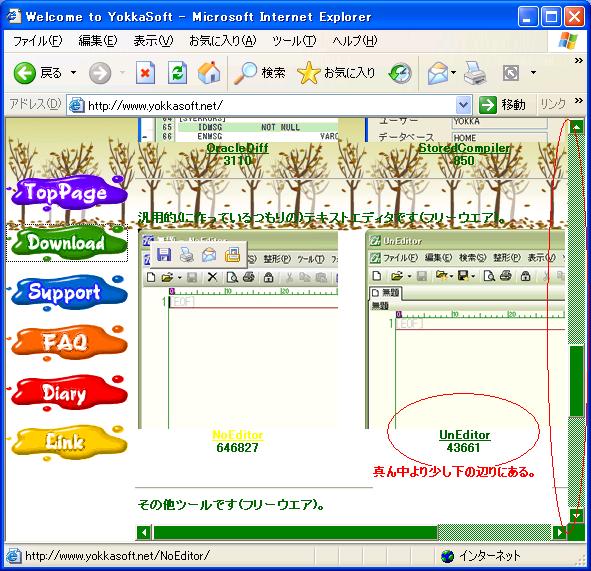This screenshot has width=591, height=571.
Task: Open the UnEditor link
Action: click(464, 435)
